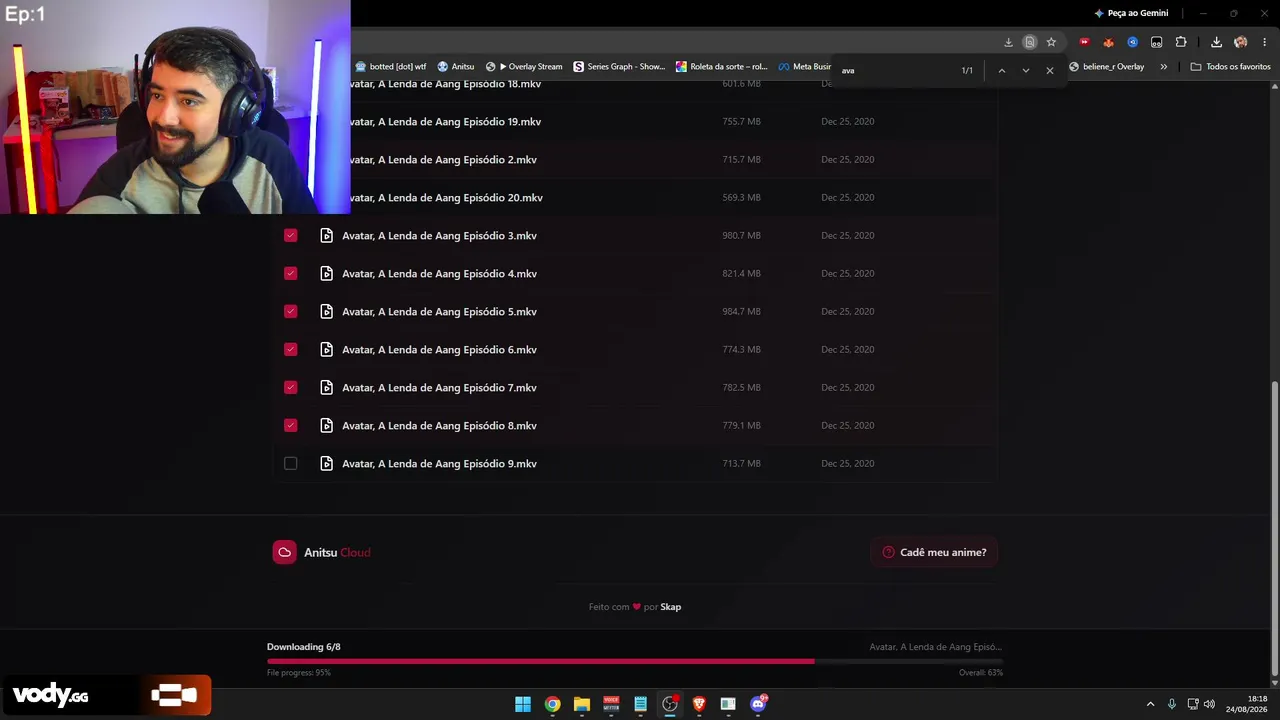Focus the find-in-page search field

895,71
